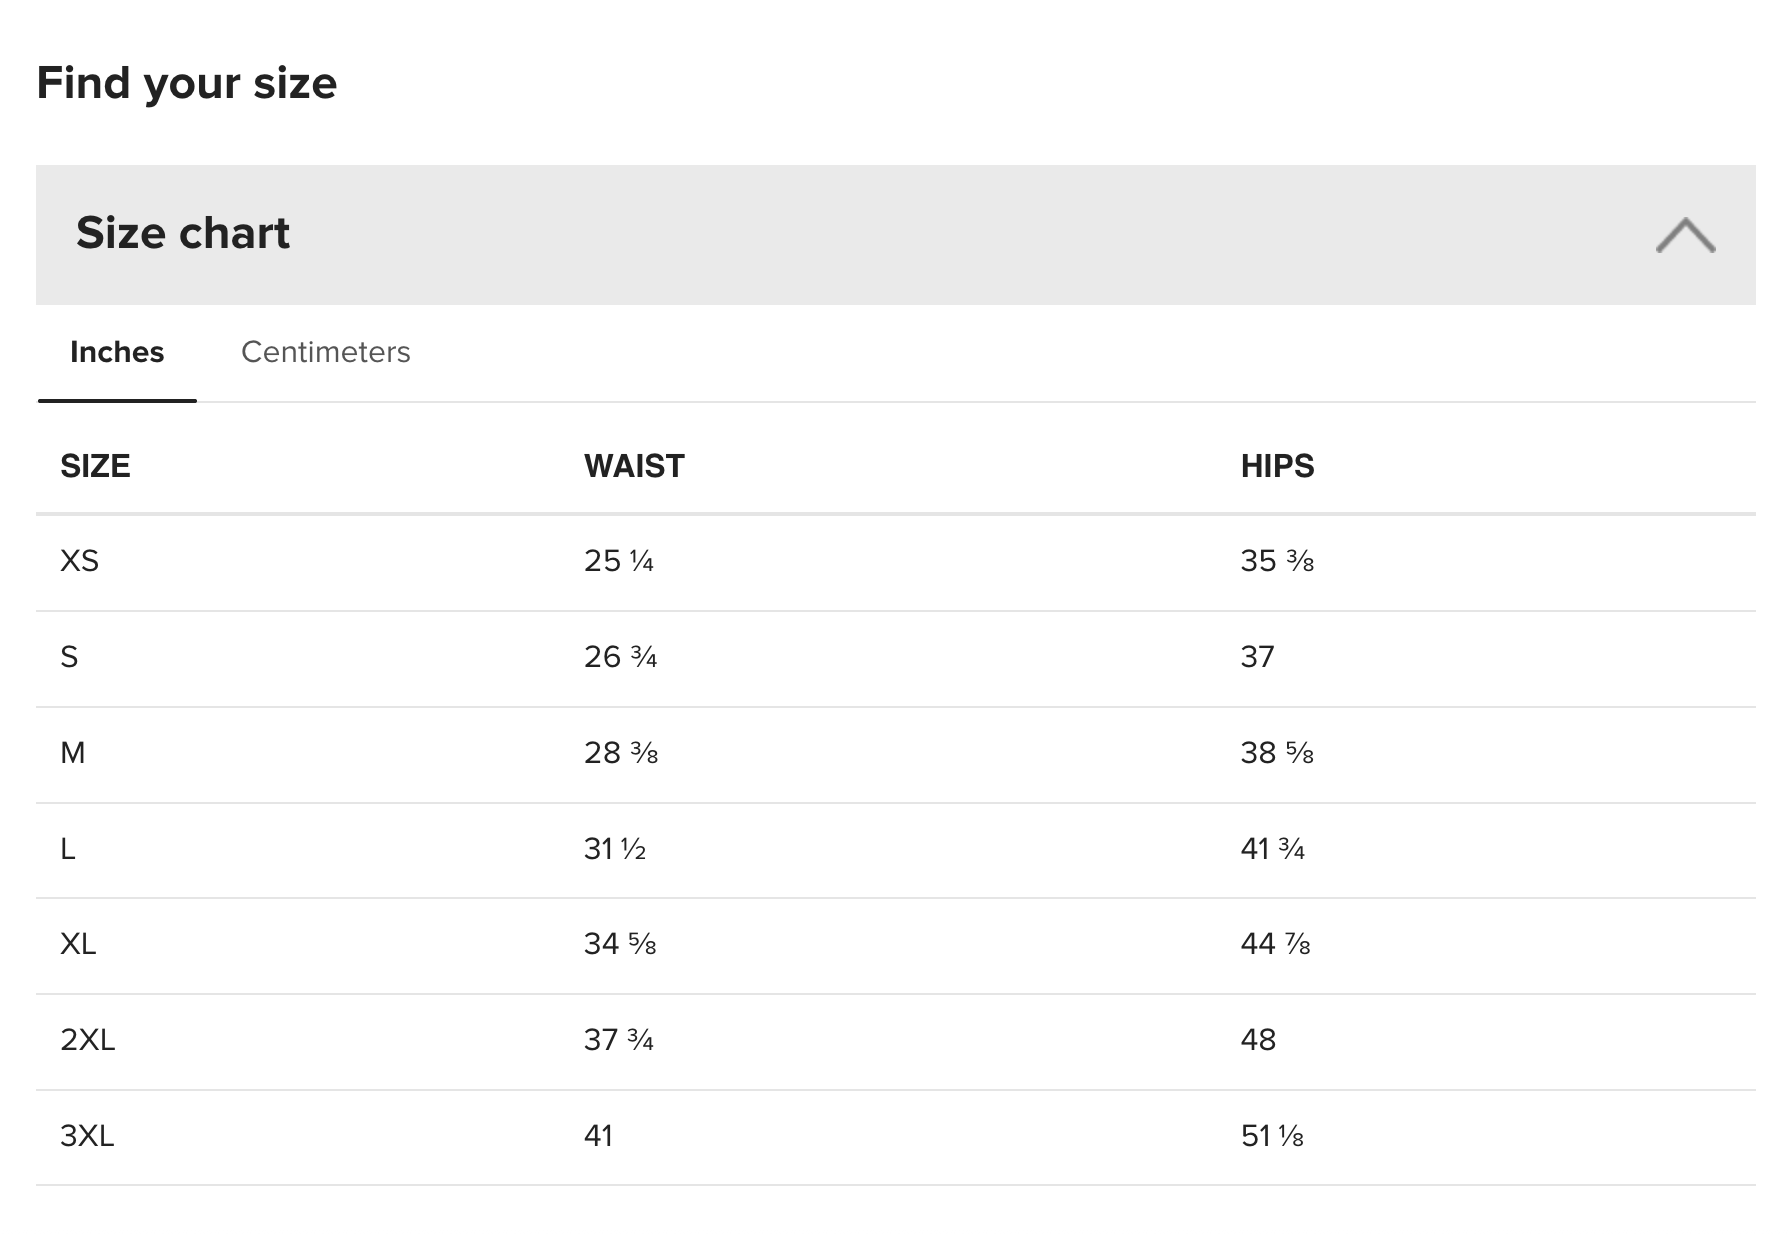The width and height of the screenshot is (1788, 1234).
Task: Click the WAIST column header
Action: (x=634, y=466)
